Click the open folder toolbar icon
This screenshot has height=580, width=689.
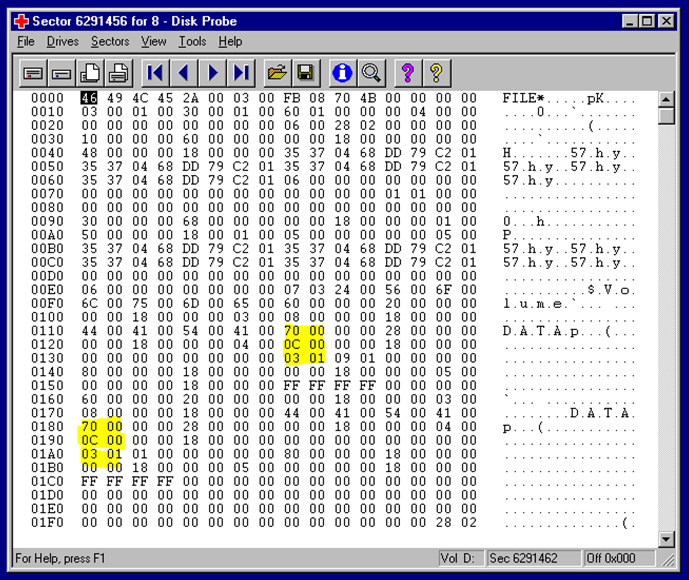277,73
